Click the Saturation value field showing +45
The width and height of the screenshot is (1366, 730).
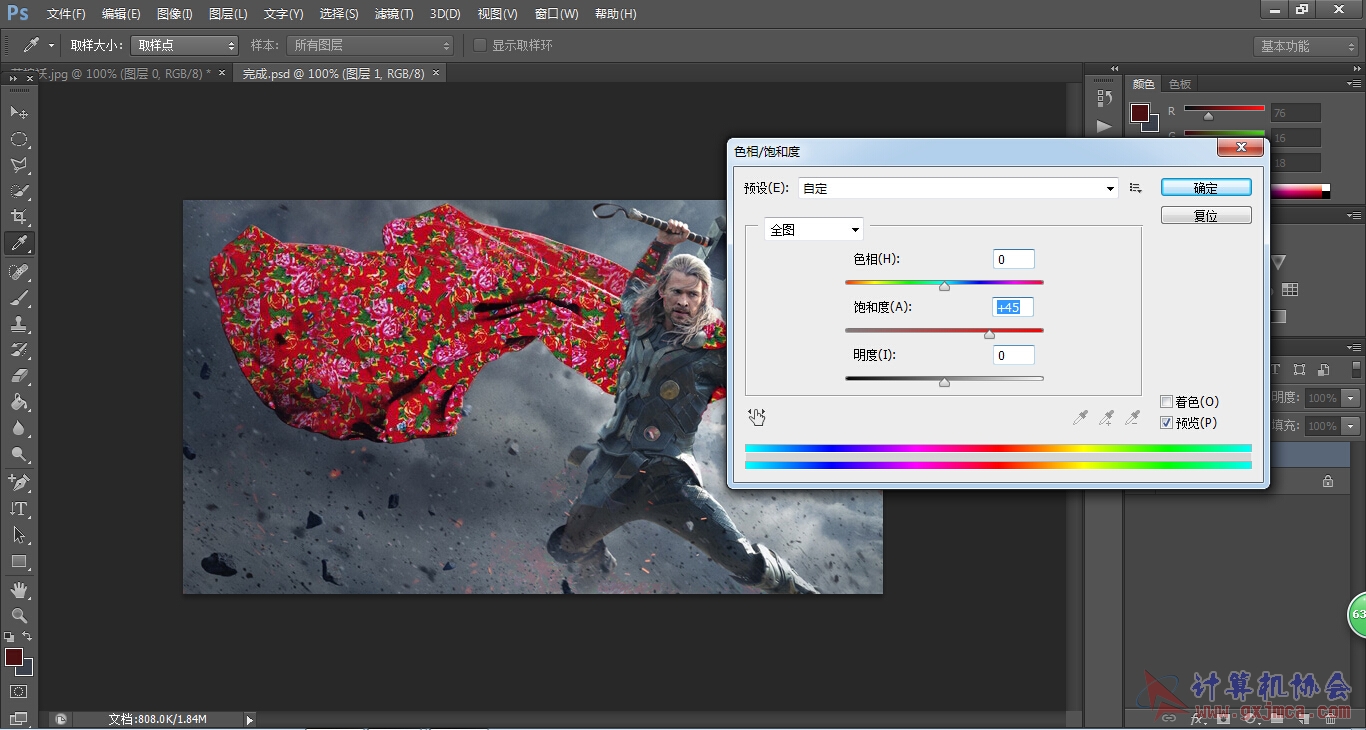tap(1013, 308)
